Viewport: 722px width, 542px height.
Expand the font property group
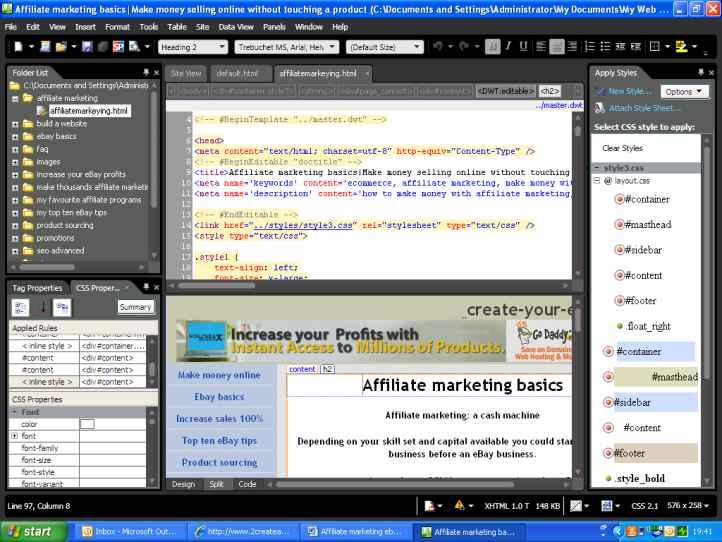(x=16, y=437)
